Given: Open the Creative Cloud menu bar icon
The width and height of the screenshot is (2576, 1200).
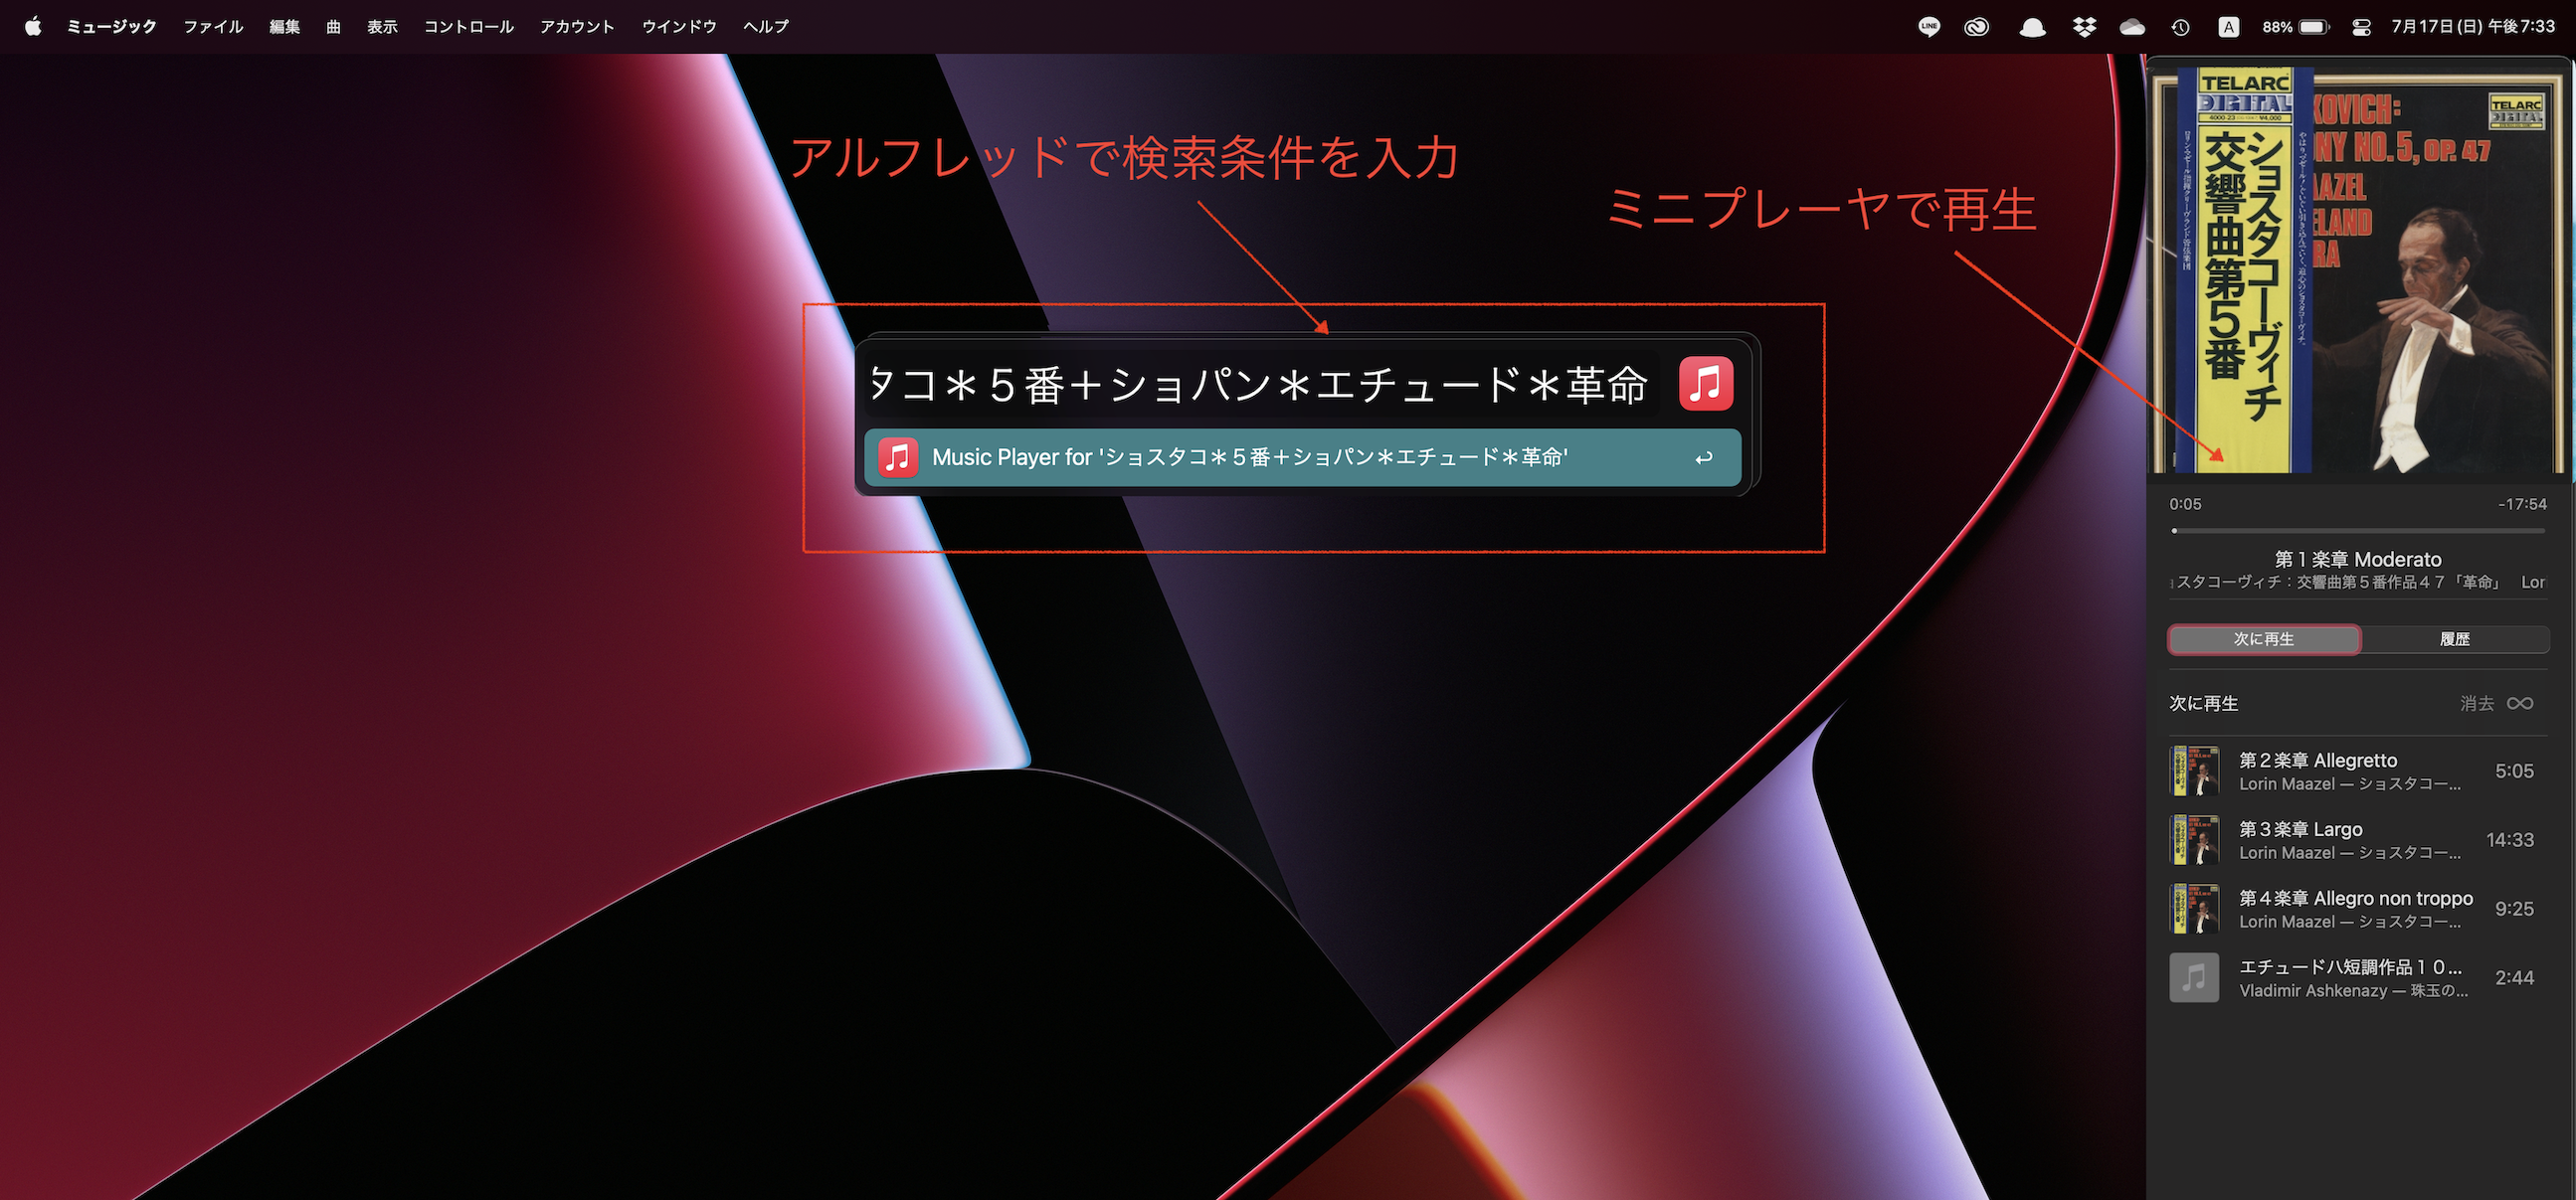Looking at the screenshot, I should [x=1976, y=27].
